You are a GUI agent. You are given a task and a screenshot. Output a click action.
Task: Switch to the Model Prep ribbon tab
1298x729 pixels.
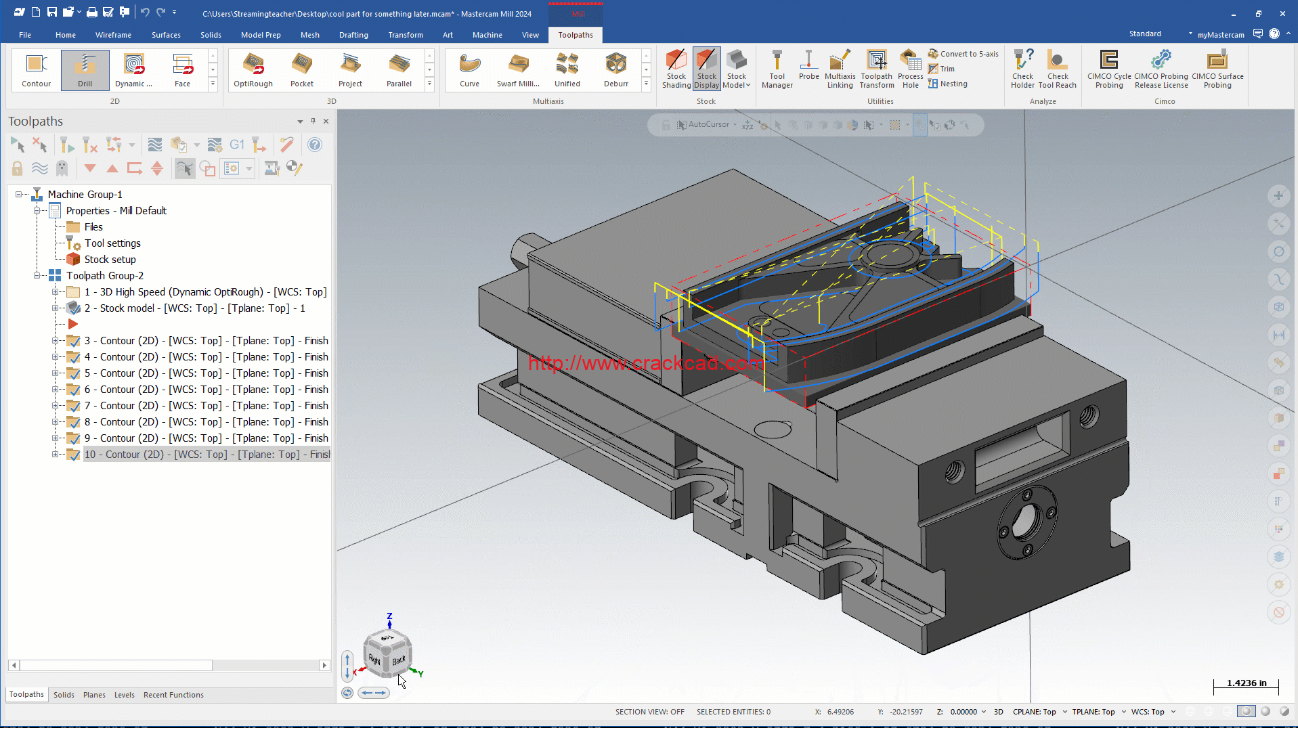(x=261, y=35)
